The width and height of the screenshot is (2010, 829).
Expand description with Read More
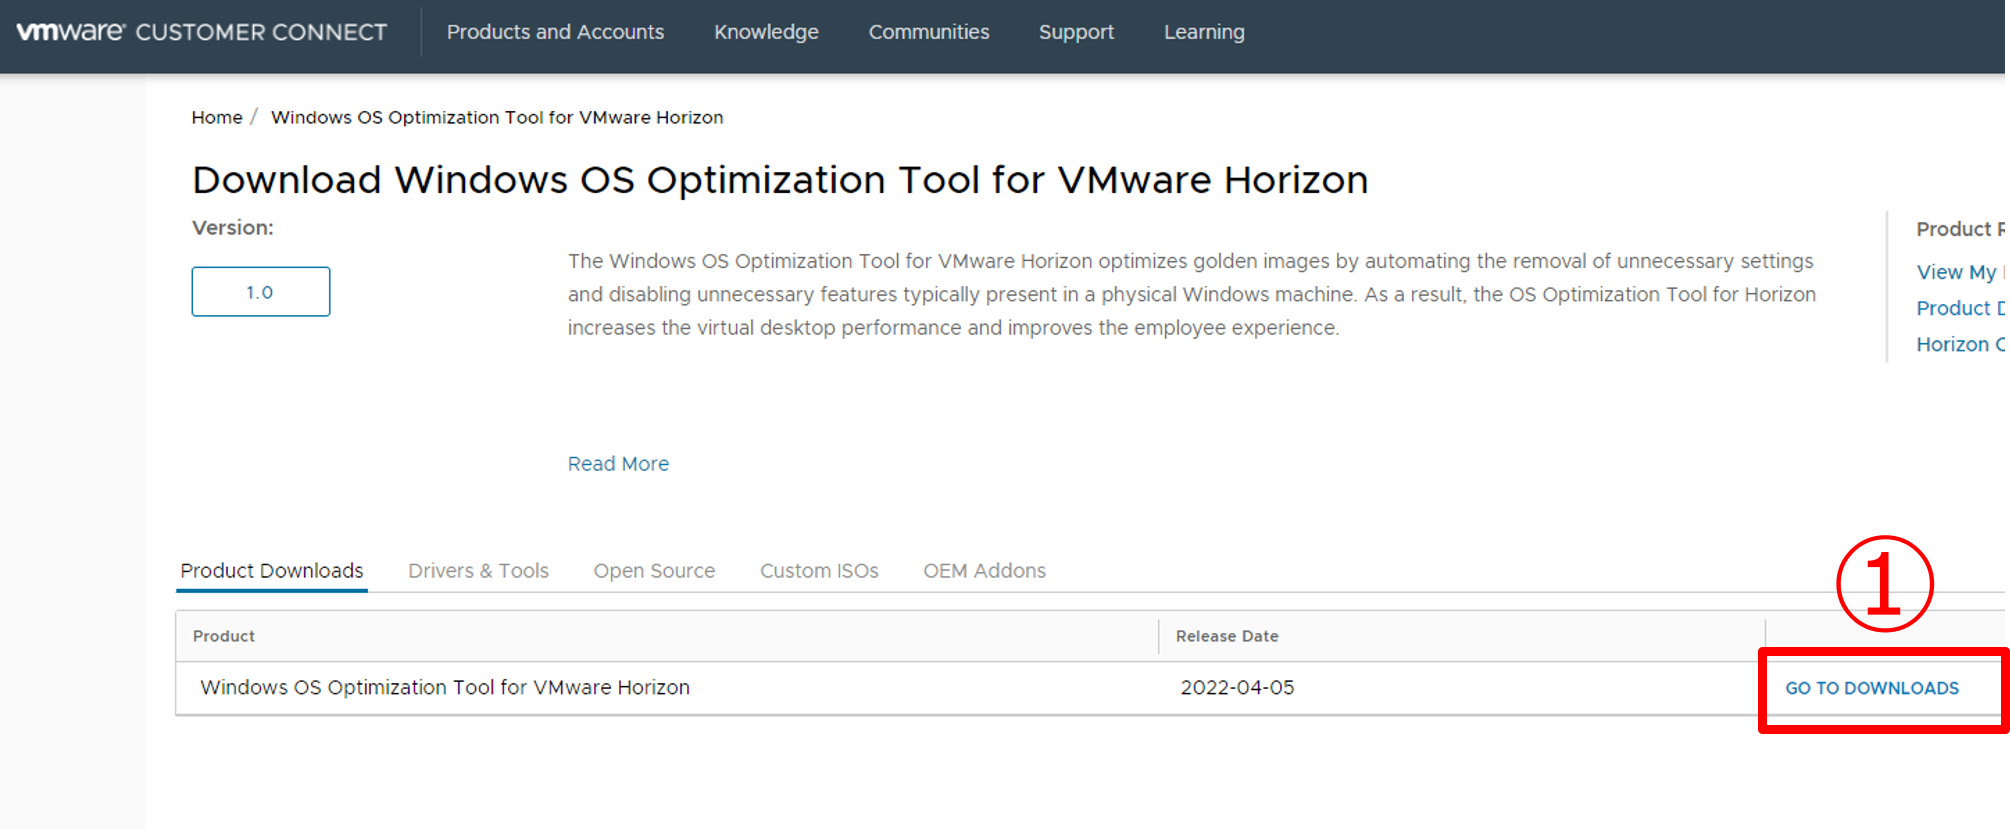pos(618,464)
